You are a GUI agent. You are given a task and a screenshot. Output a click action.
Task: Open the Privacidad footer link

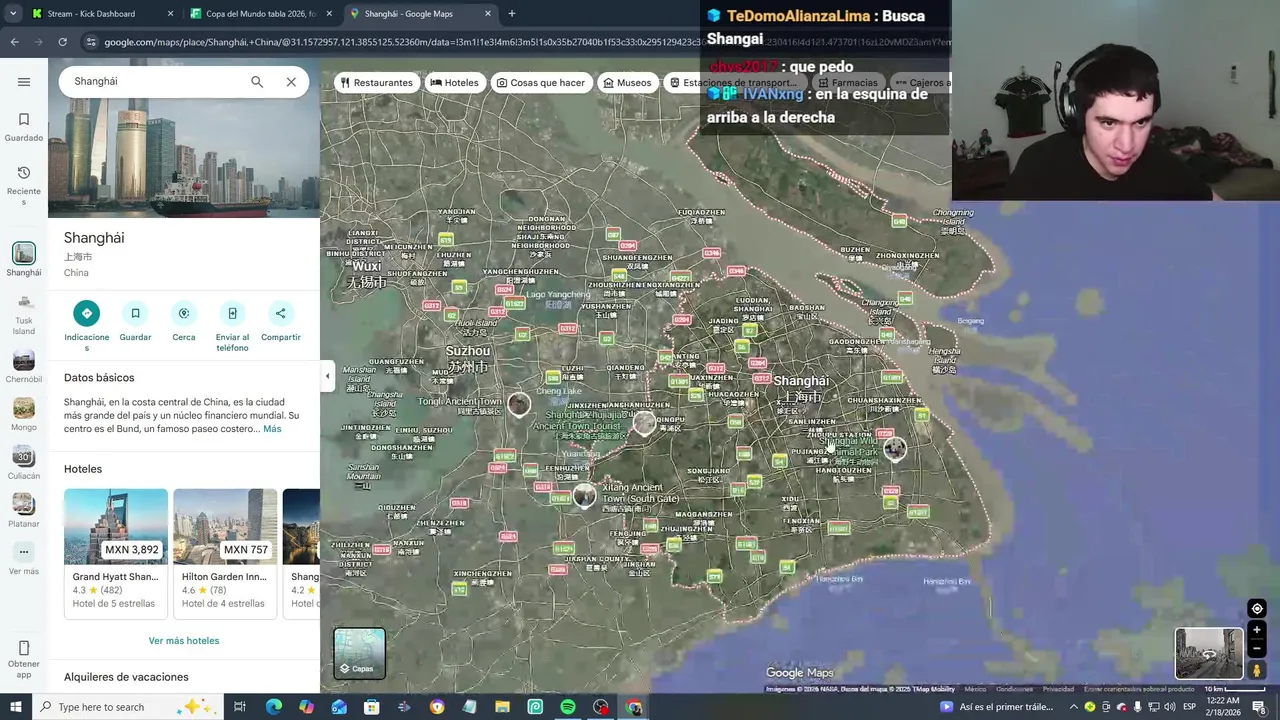pos(1058,689)
